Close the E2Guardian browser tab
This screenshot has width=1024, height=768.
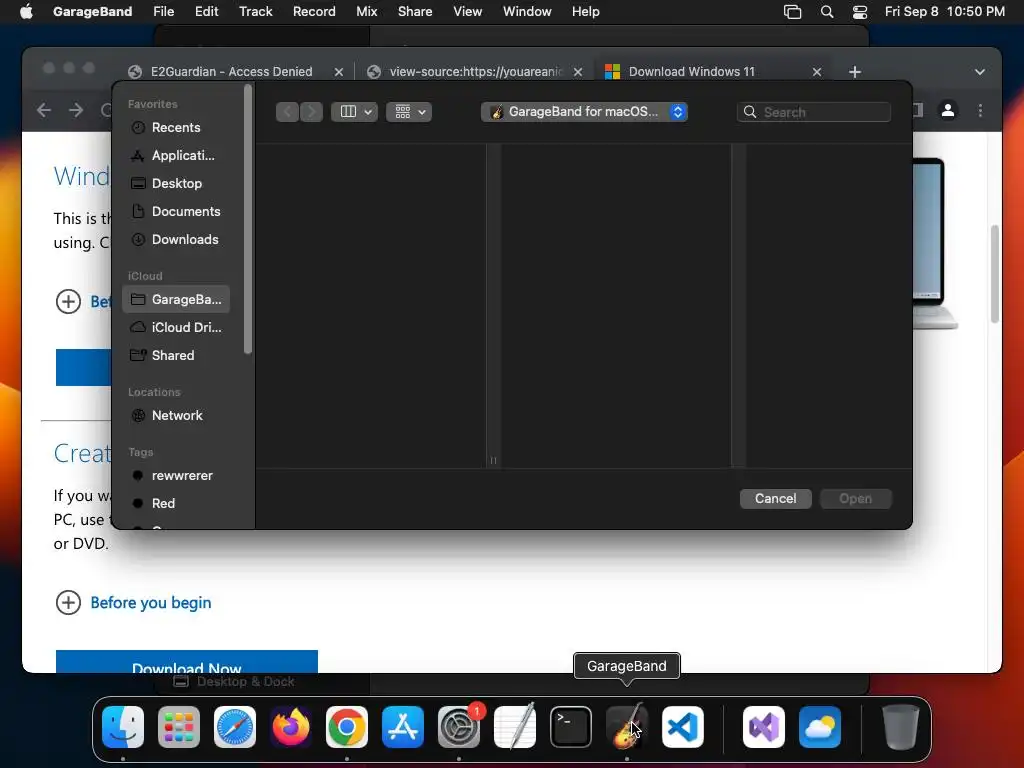[338, 72]
